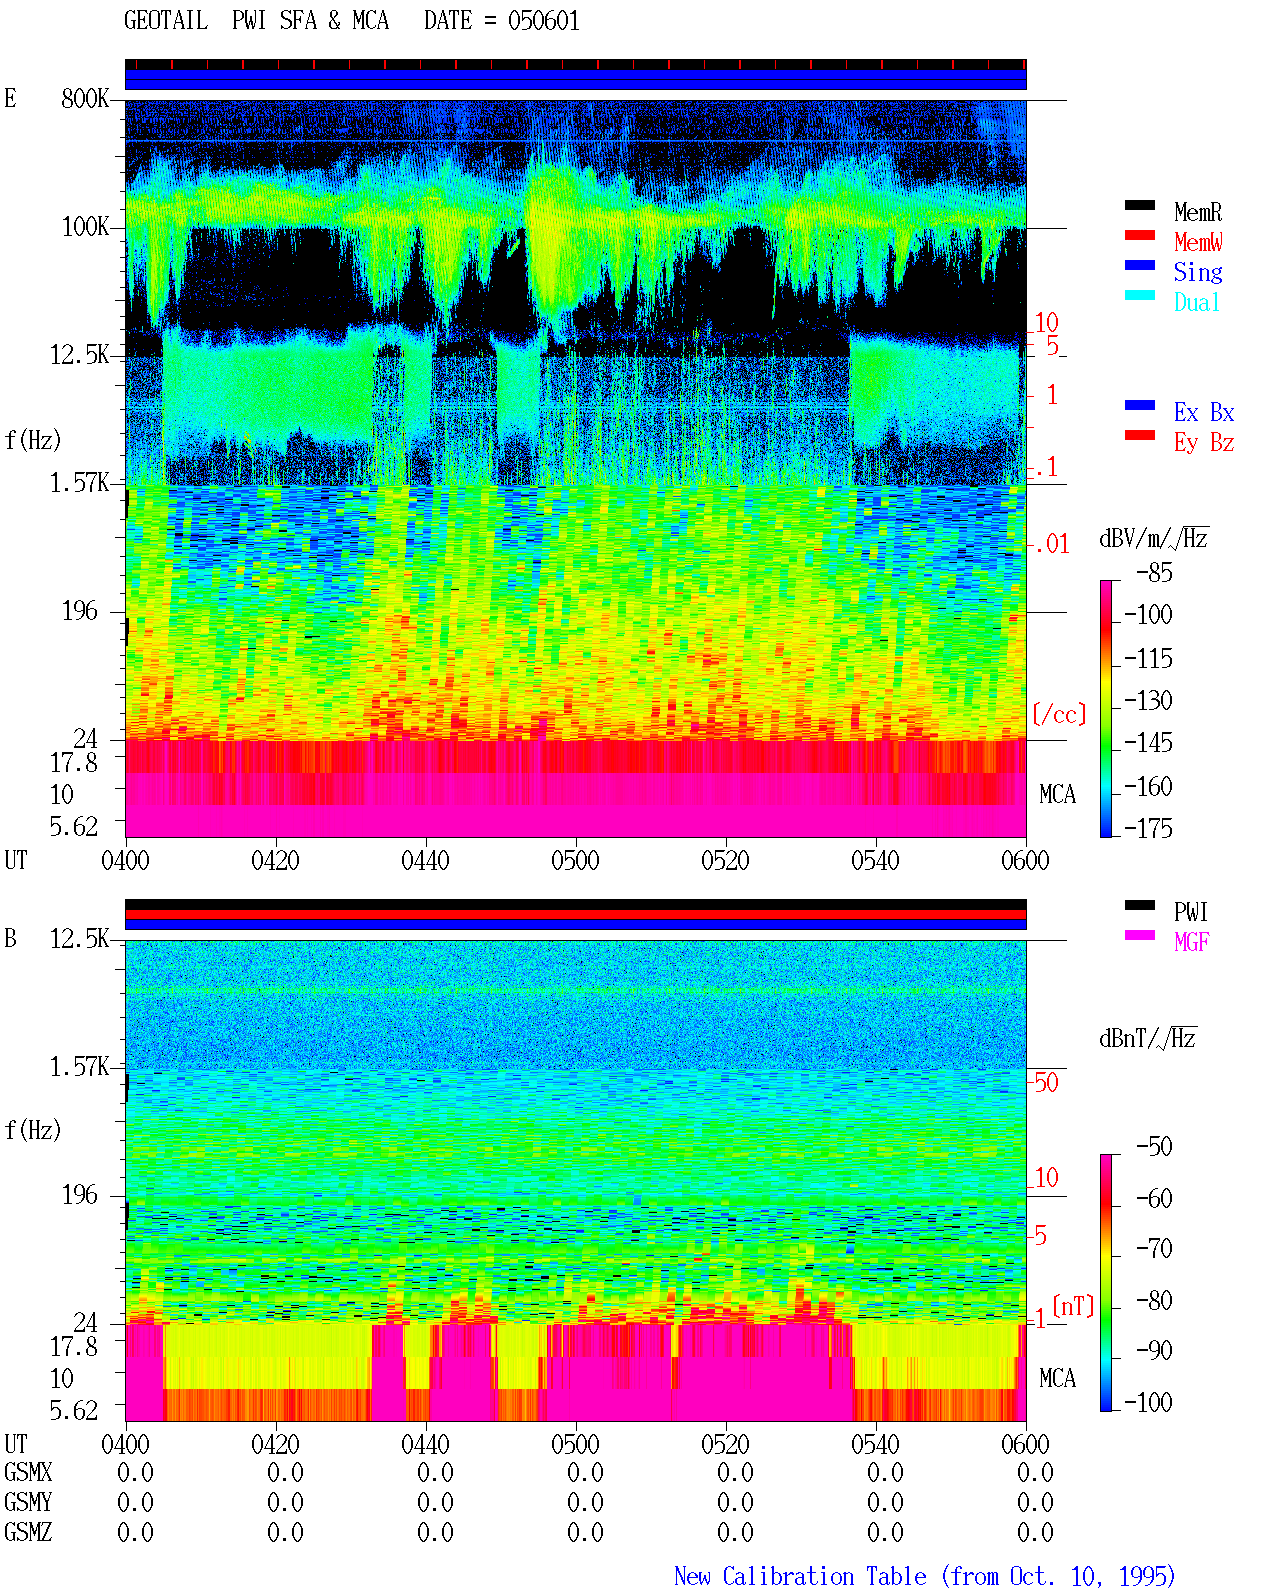Select the "GSMX" row label

(x=28, y=1473)
